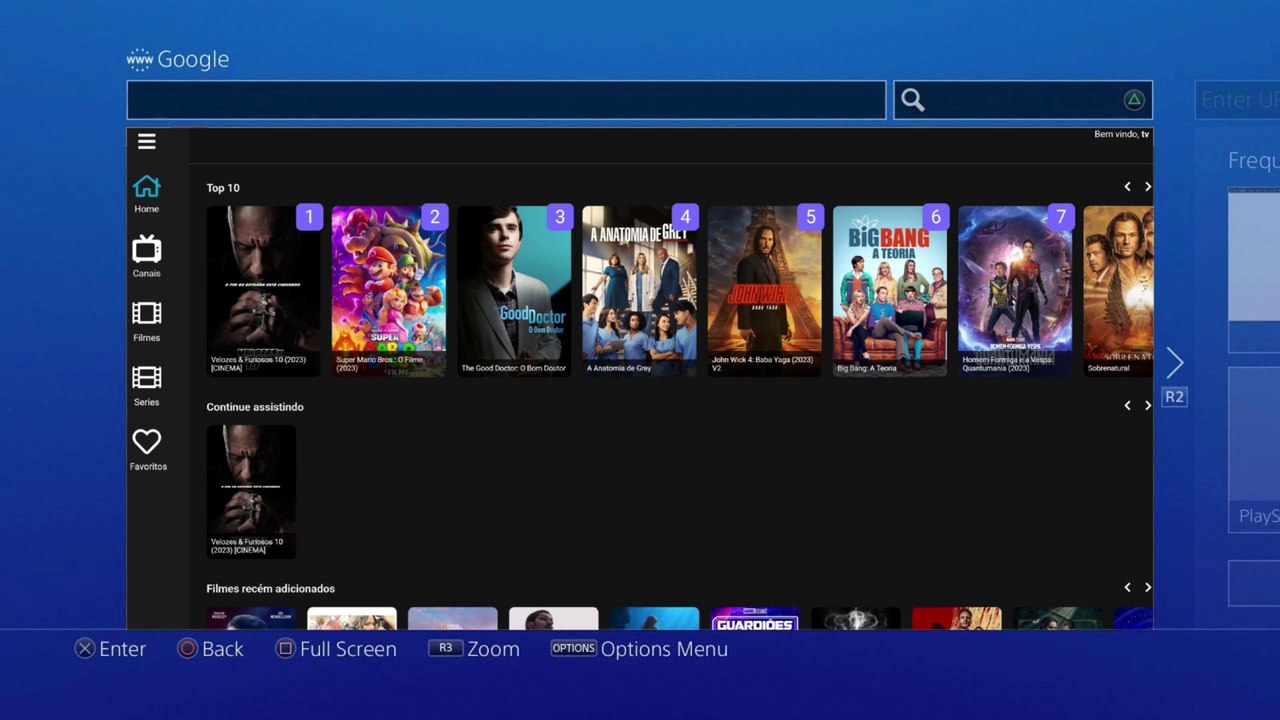Click the OPTIONS Options Menu hint
Viewport: 1280px width, 720px height.
coord(640,649)
